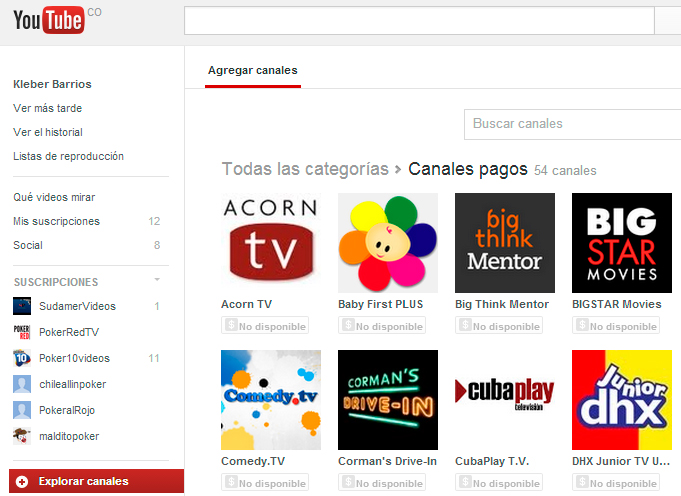This screenshot has height=496, width=681.
Task: Open PokeralRojo channel avatar icon
Action: pos(22,410)
